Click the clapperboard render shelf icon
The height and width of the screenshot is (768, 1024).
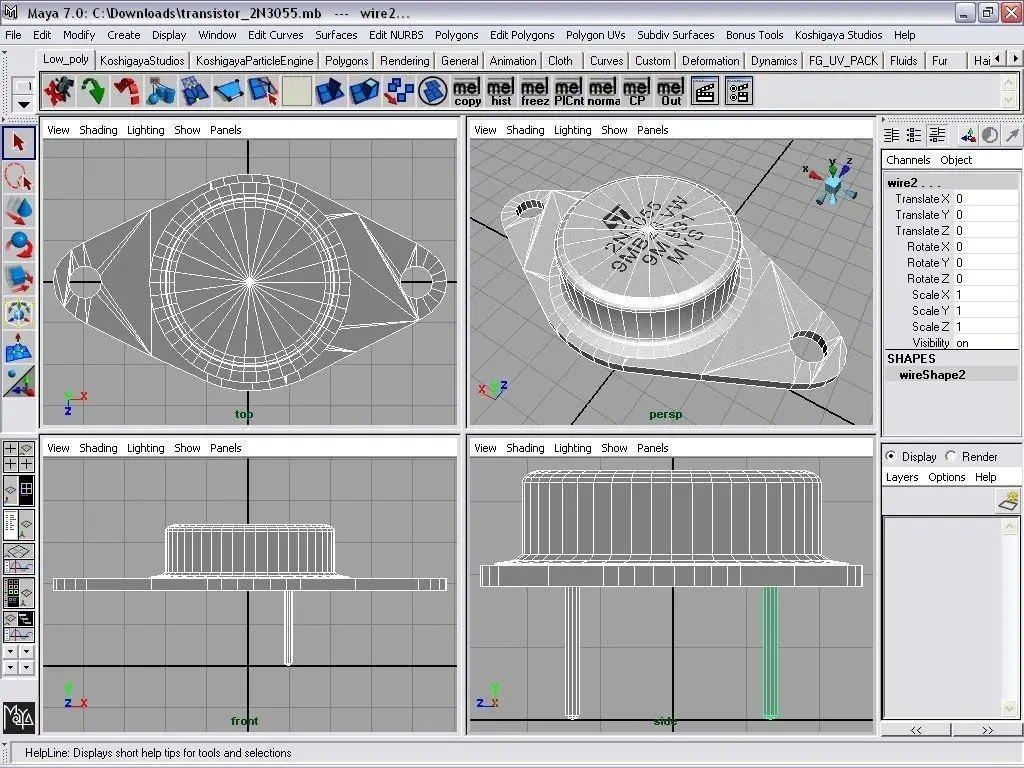(705, 91)
